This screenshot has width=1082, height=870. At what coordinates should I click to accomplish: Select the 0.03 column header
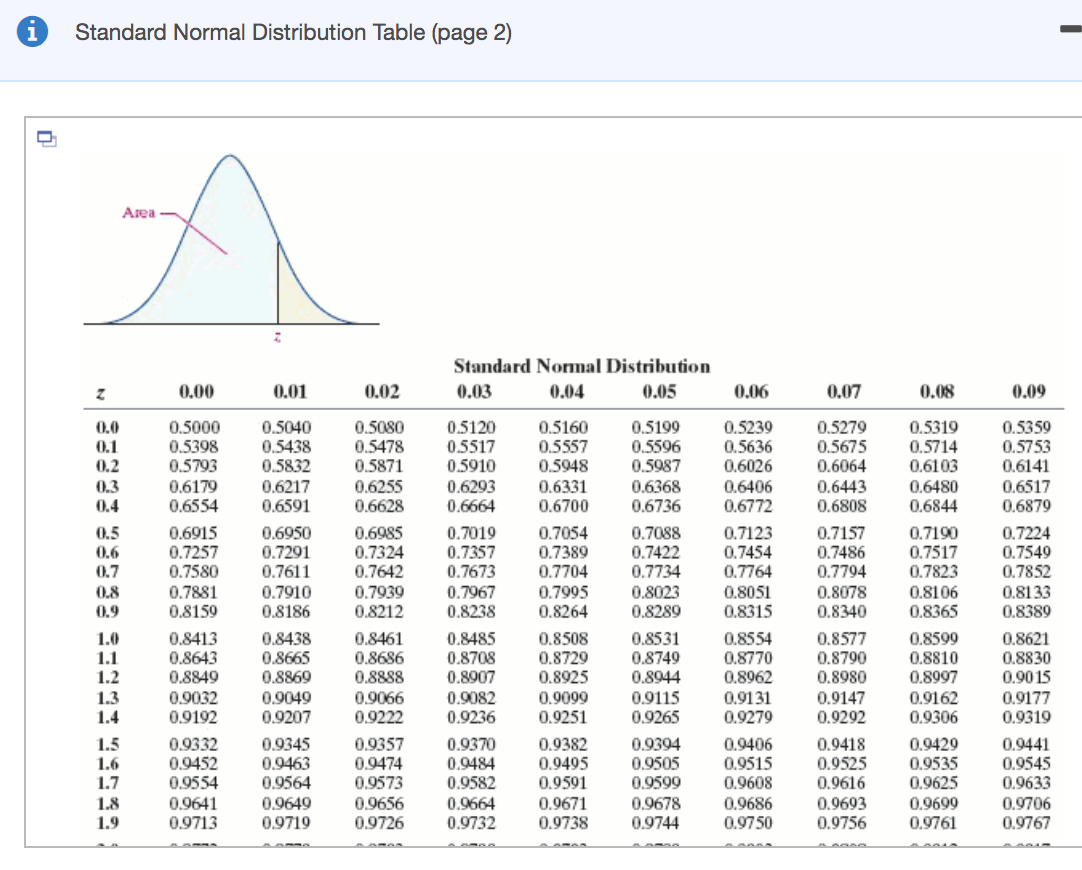click(474, 392)
